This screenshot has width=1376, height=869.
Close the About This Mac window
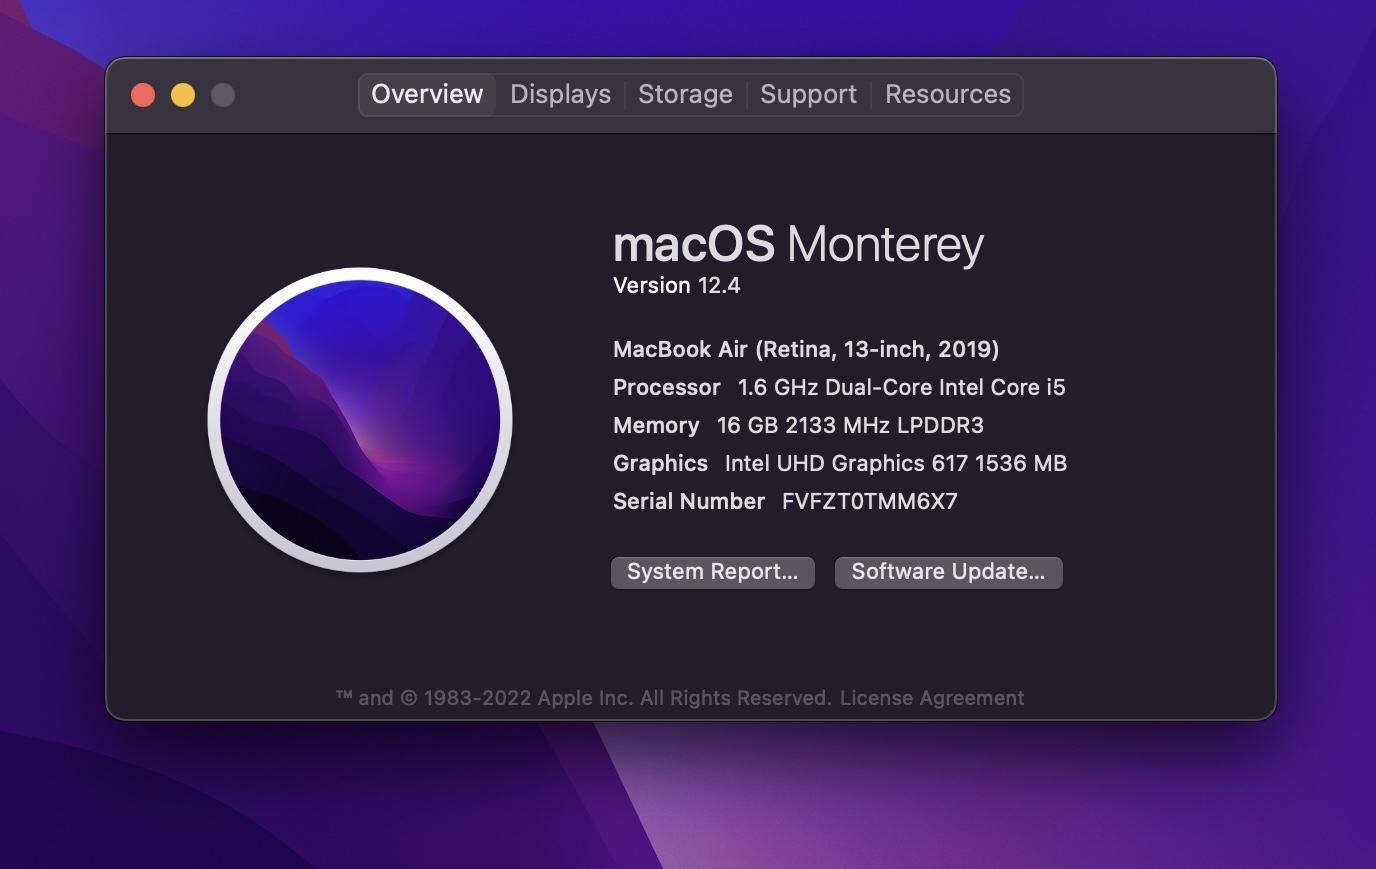click(143, 95)
